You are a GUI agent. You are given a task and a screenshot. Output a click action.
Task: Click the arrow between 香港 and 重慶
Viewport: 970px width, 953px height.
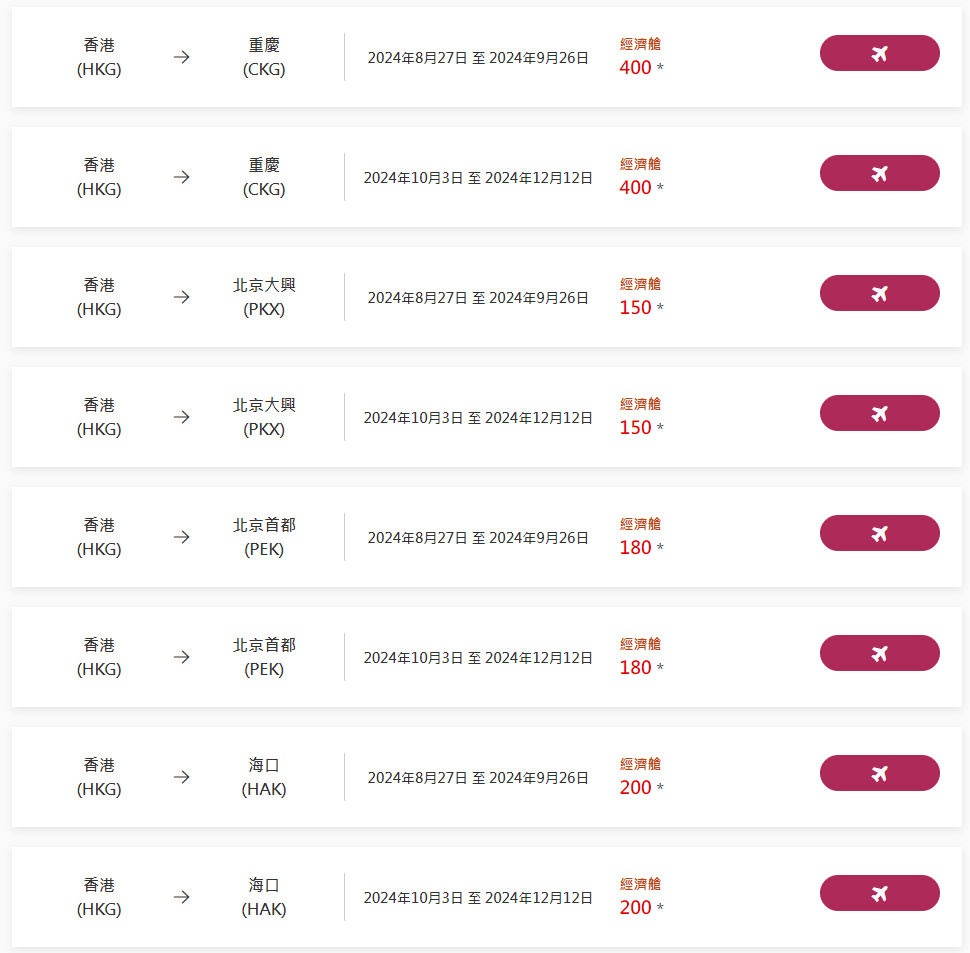click(181, 58)
